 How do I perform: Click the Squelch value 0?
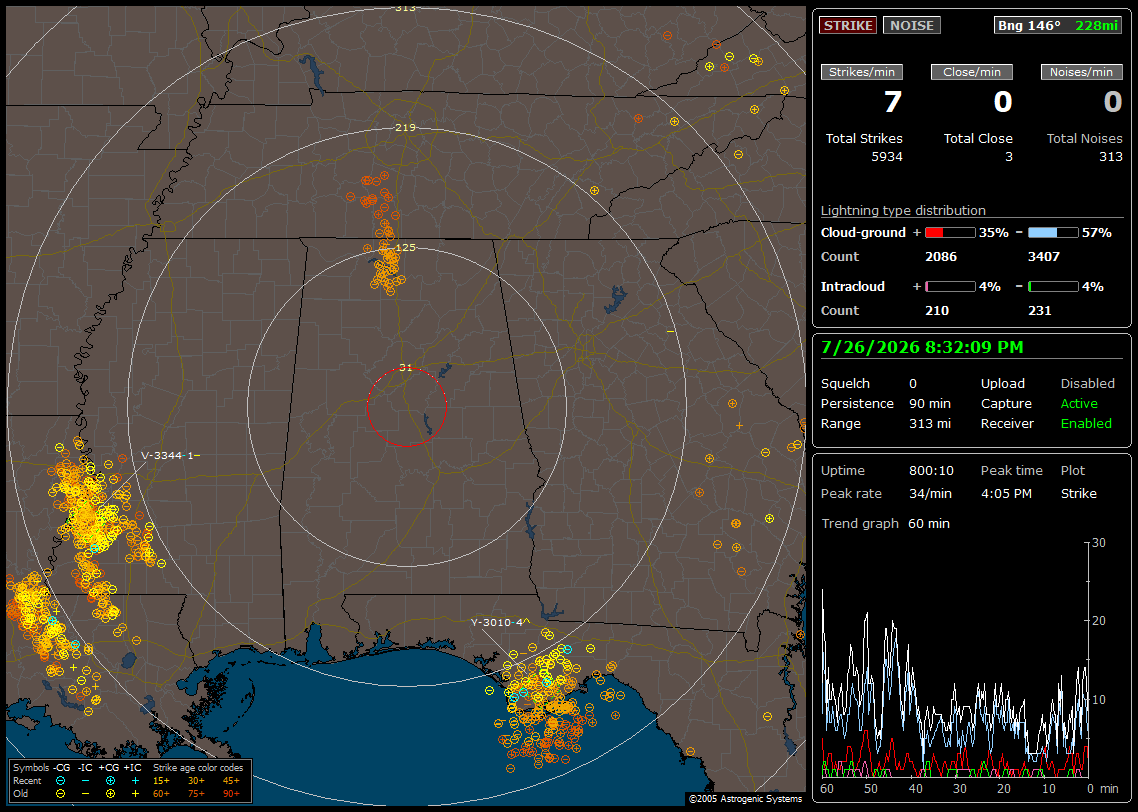[913, 384]
